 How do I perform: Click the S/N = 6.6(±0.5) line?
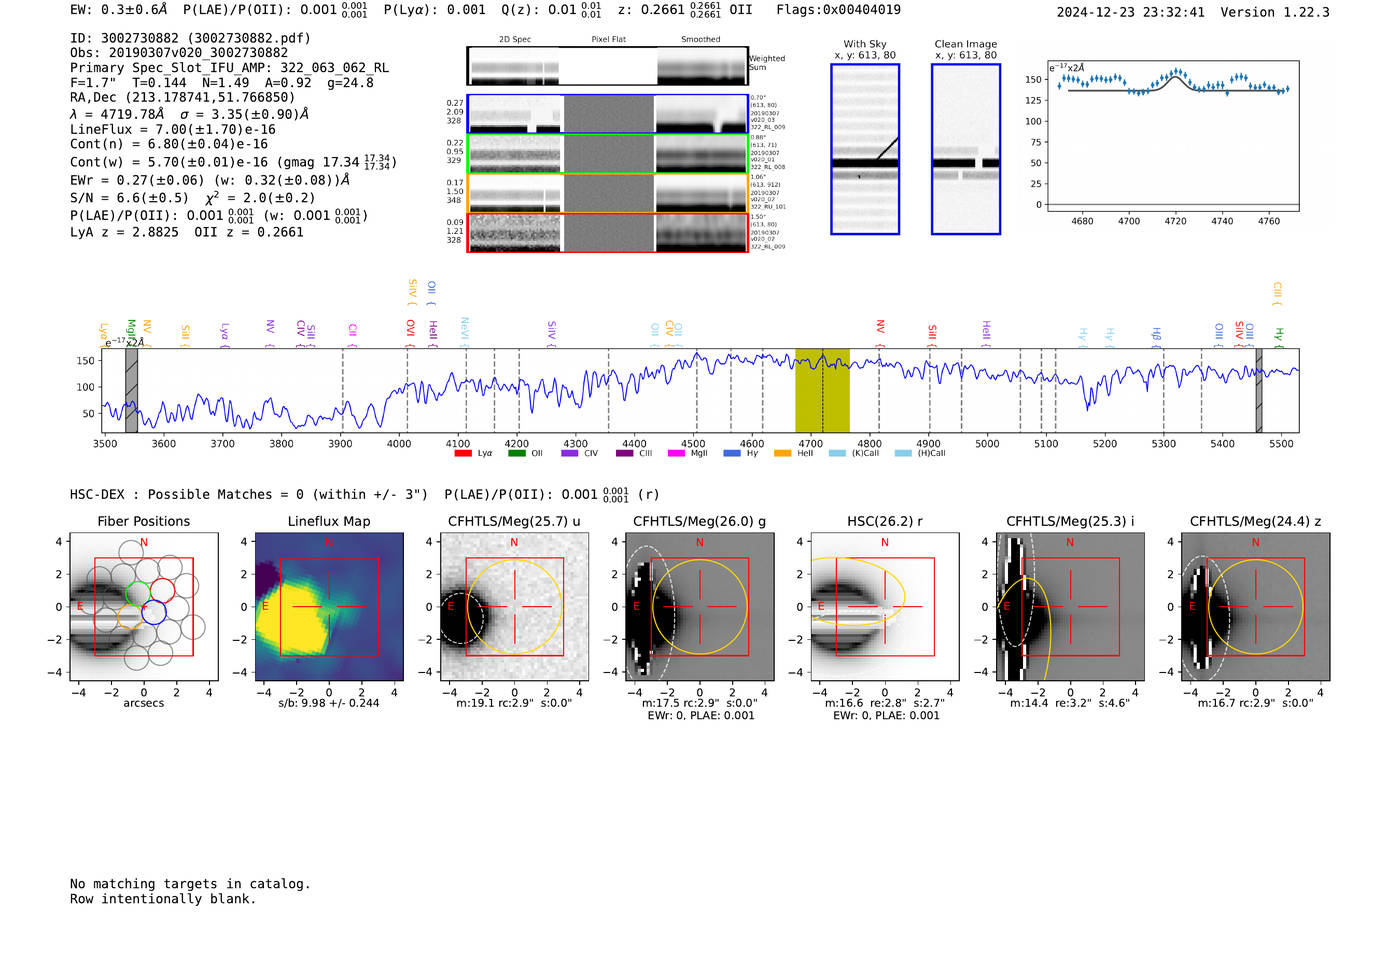pos(192,197)
